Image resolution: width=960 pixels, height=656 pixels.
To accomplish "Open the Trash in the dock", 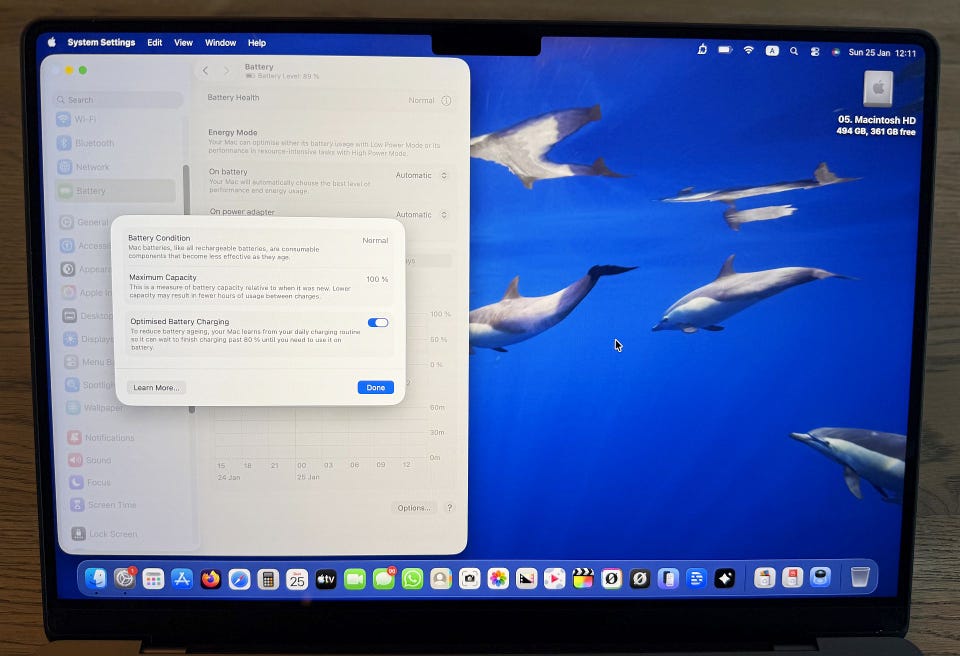I will (860, 577).
